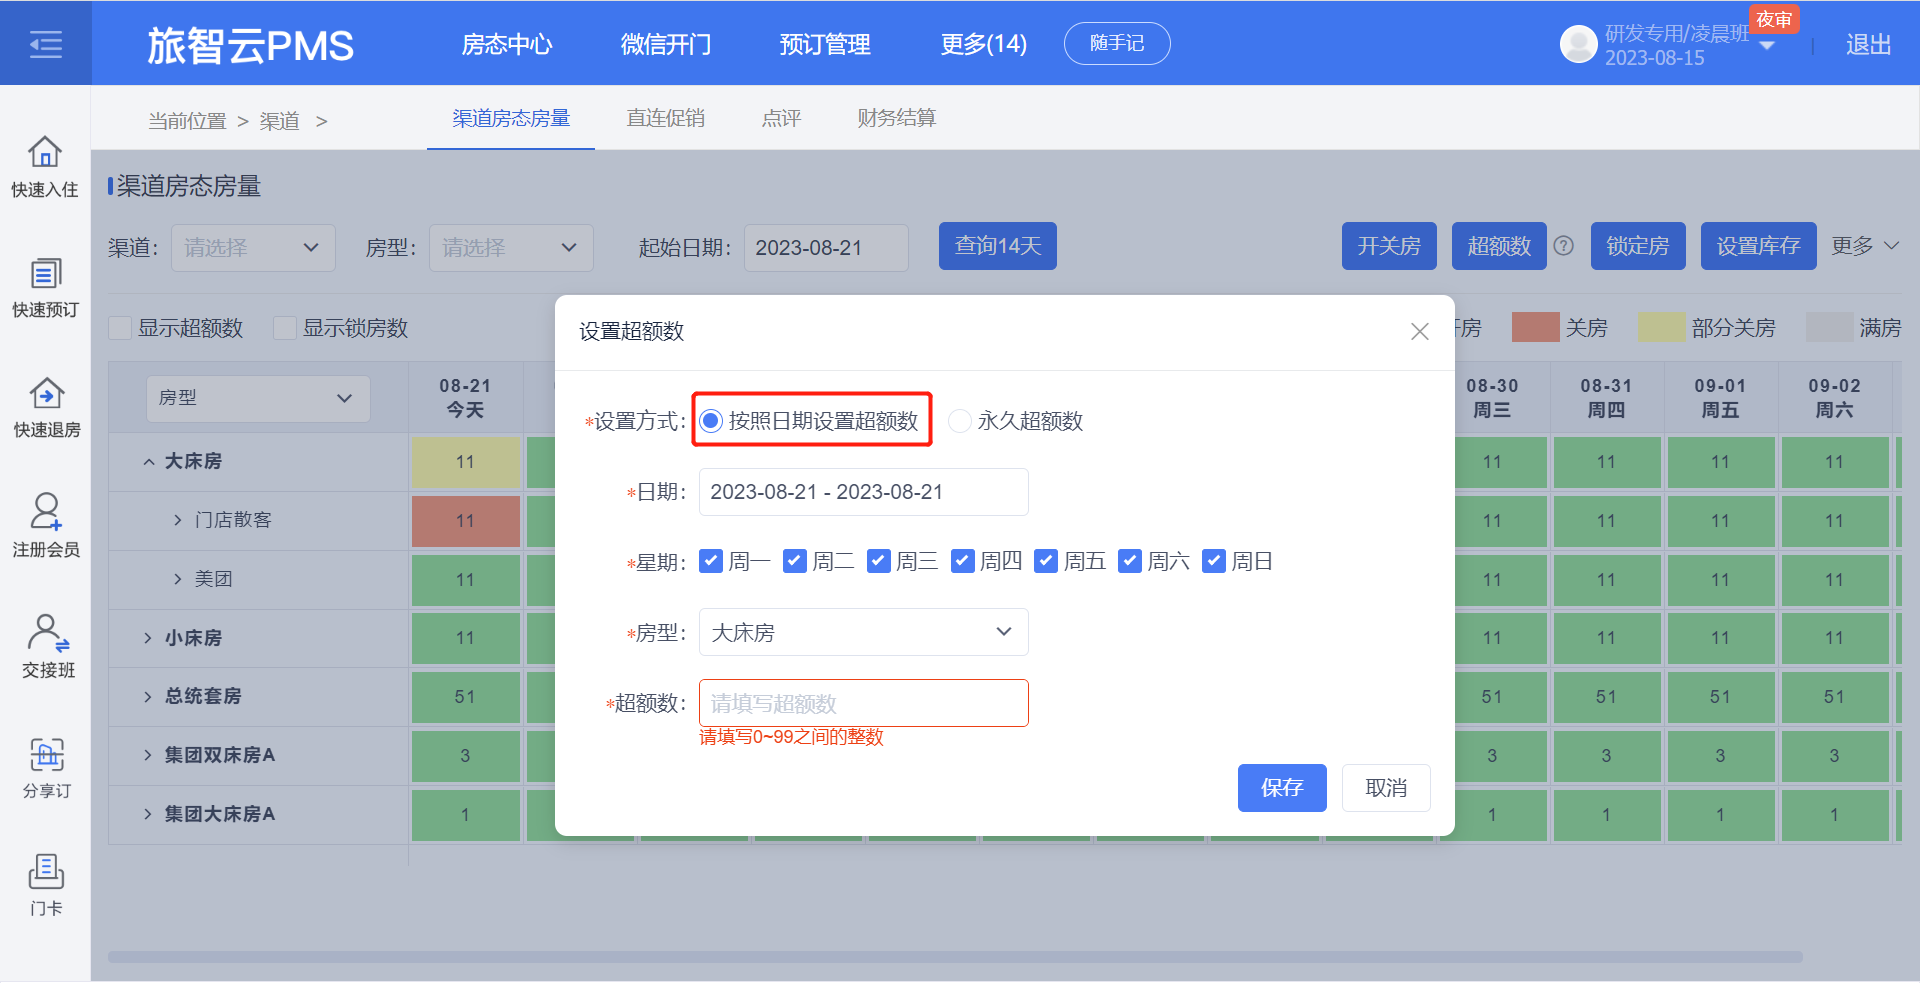
Task: Click the horizontal scrollbar at bottom
Action: [955, 957]
